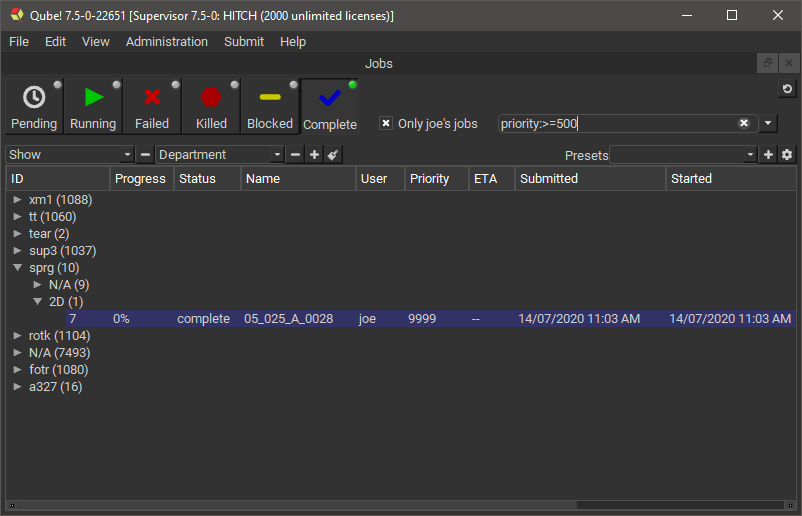Open the Administration menu
Viewport: 802px width, 516px height.
coord(167,42)
